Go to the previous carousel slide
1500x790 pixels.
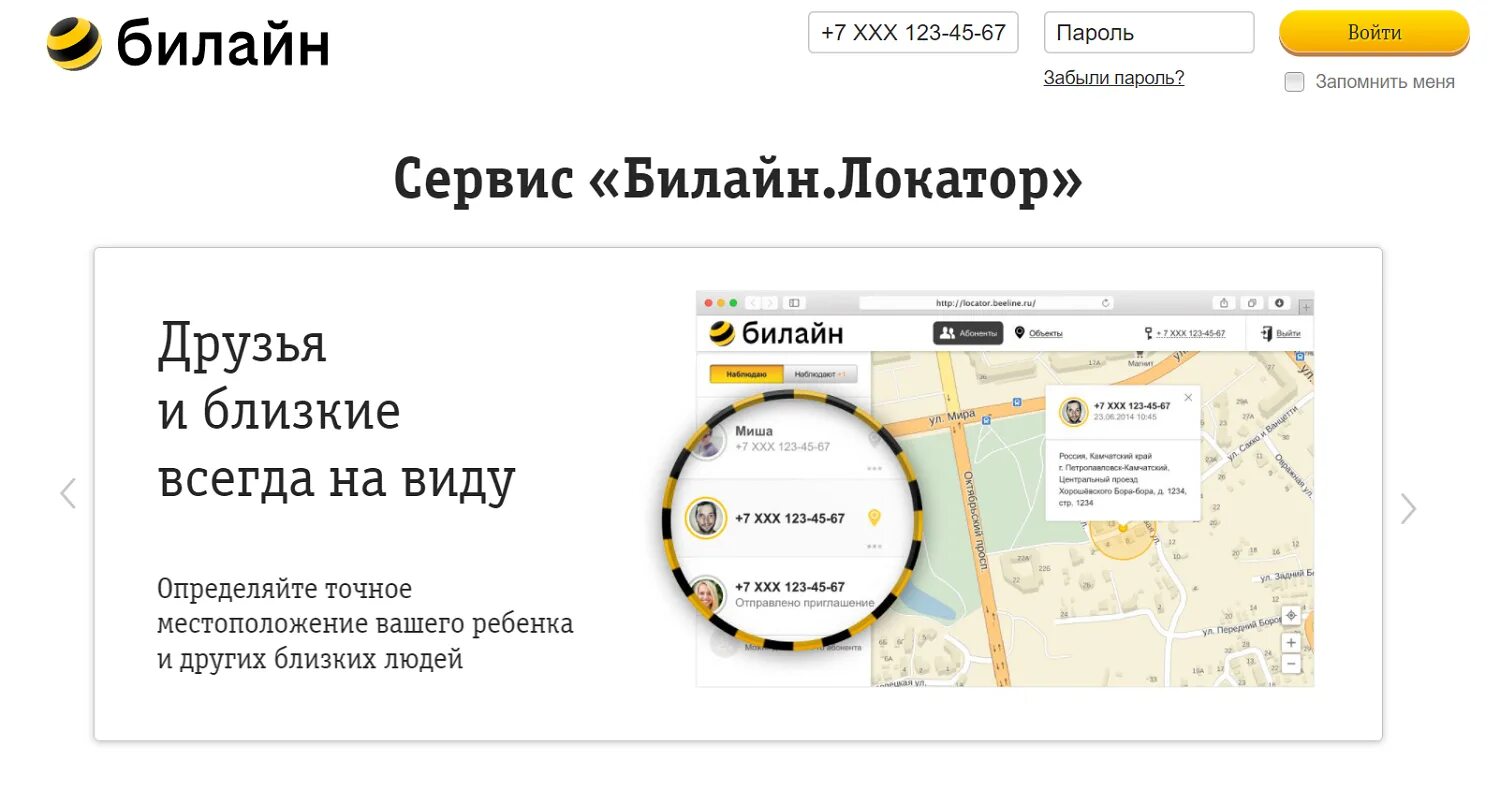pyautogui.click(x=68, y=493)
